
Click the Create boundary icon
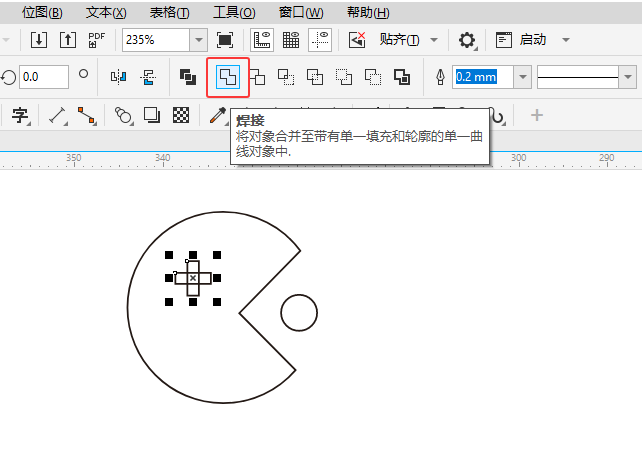(402, 77)
